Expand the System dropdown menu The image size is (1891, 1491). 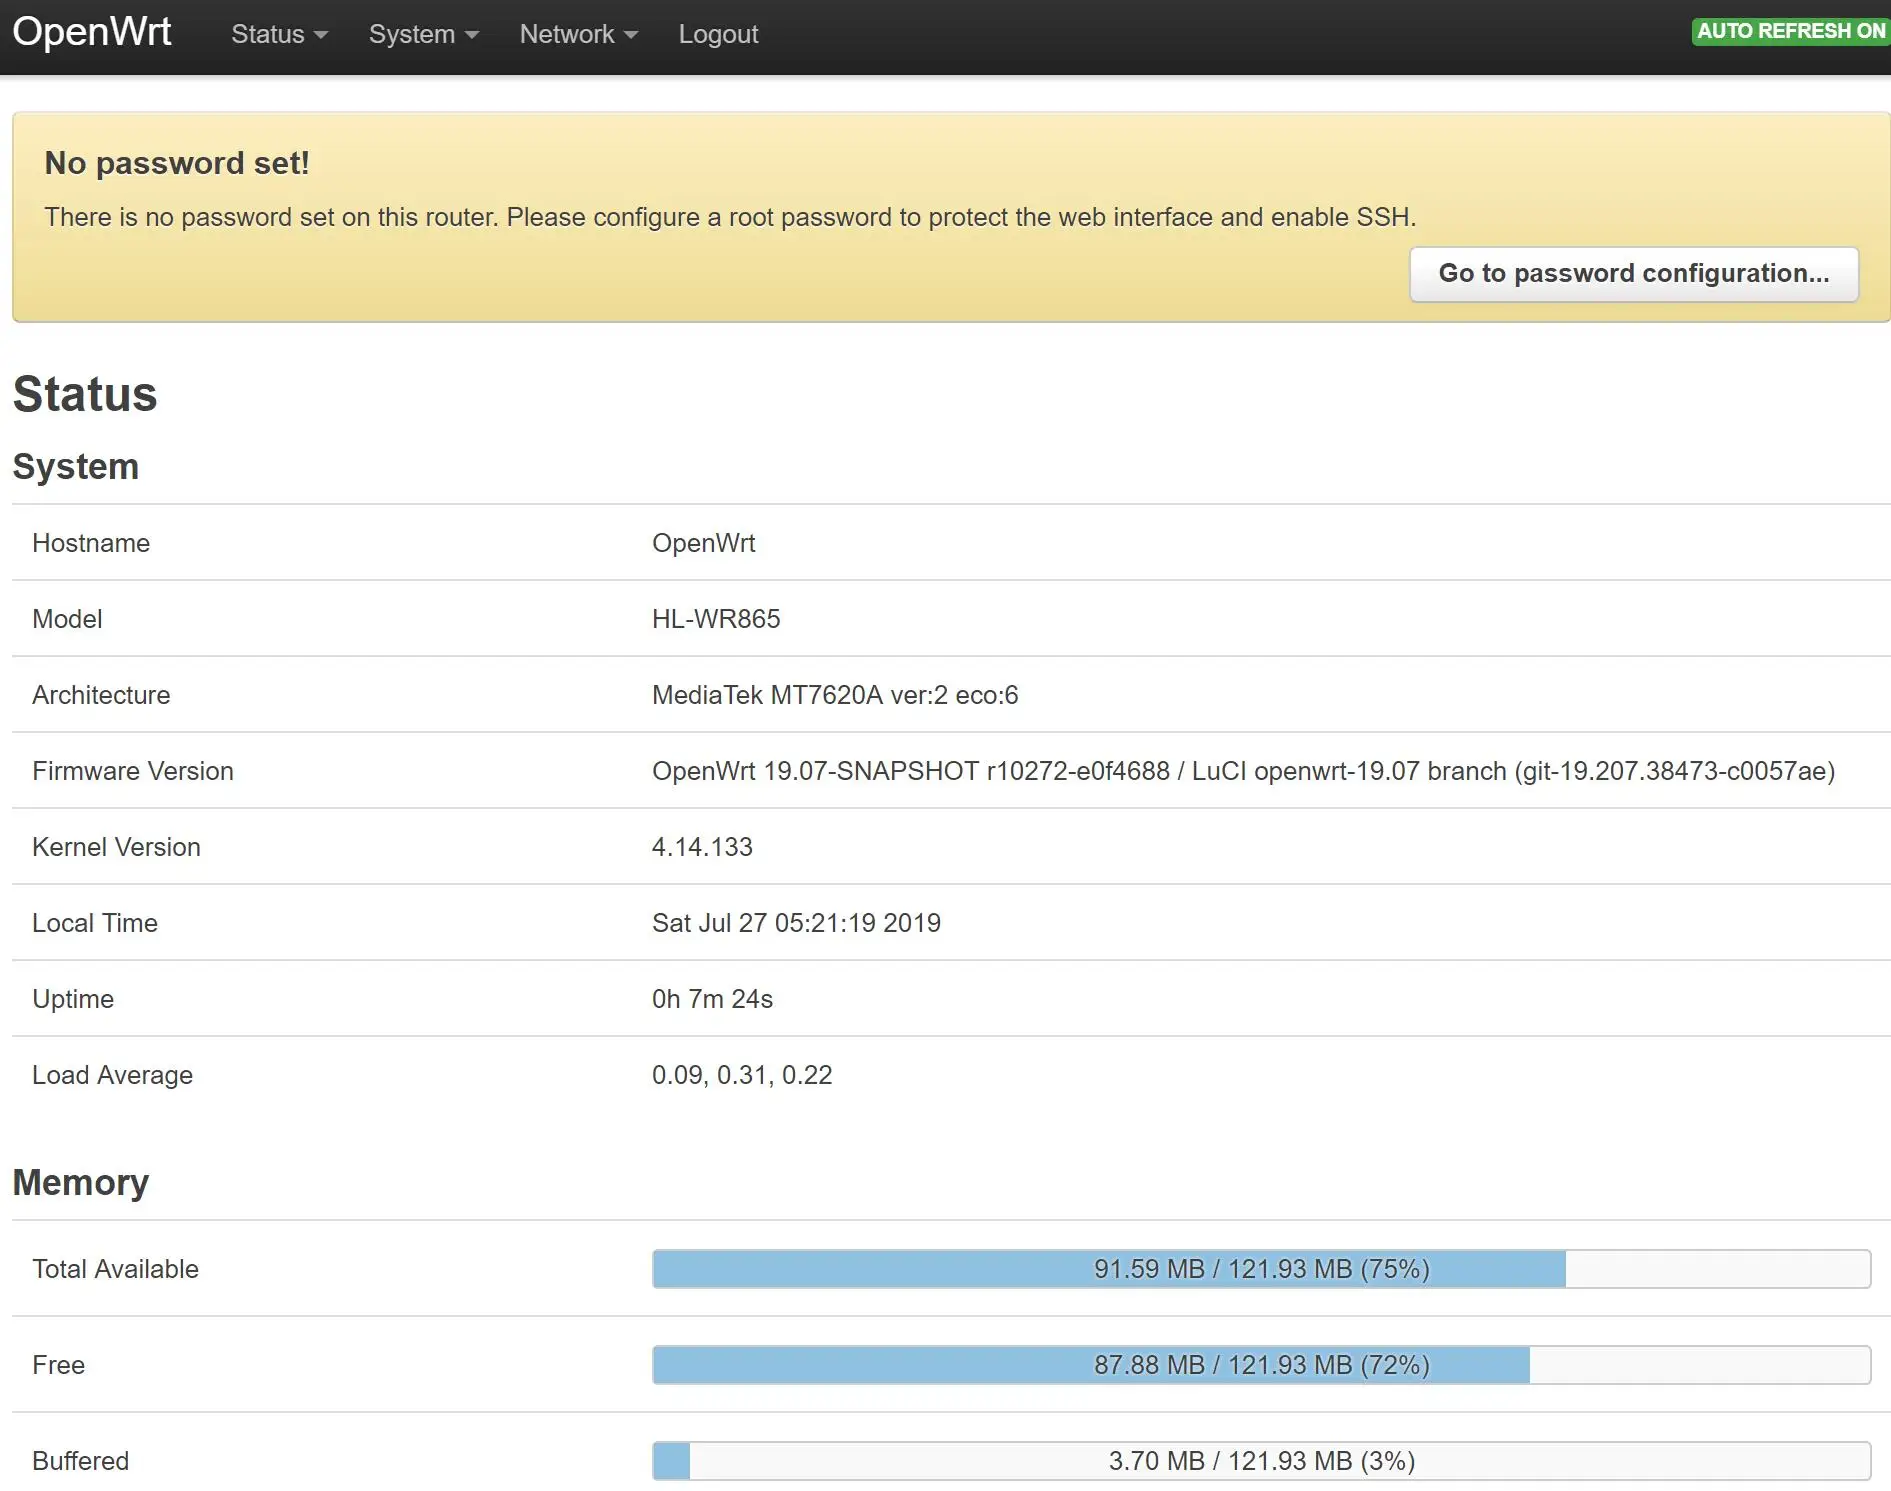coord(424,34)
